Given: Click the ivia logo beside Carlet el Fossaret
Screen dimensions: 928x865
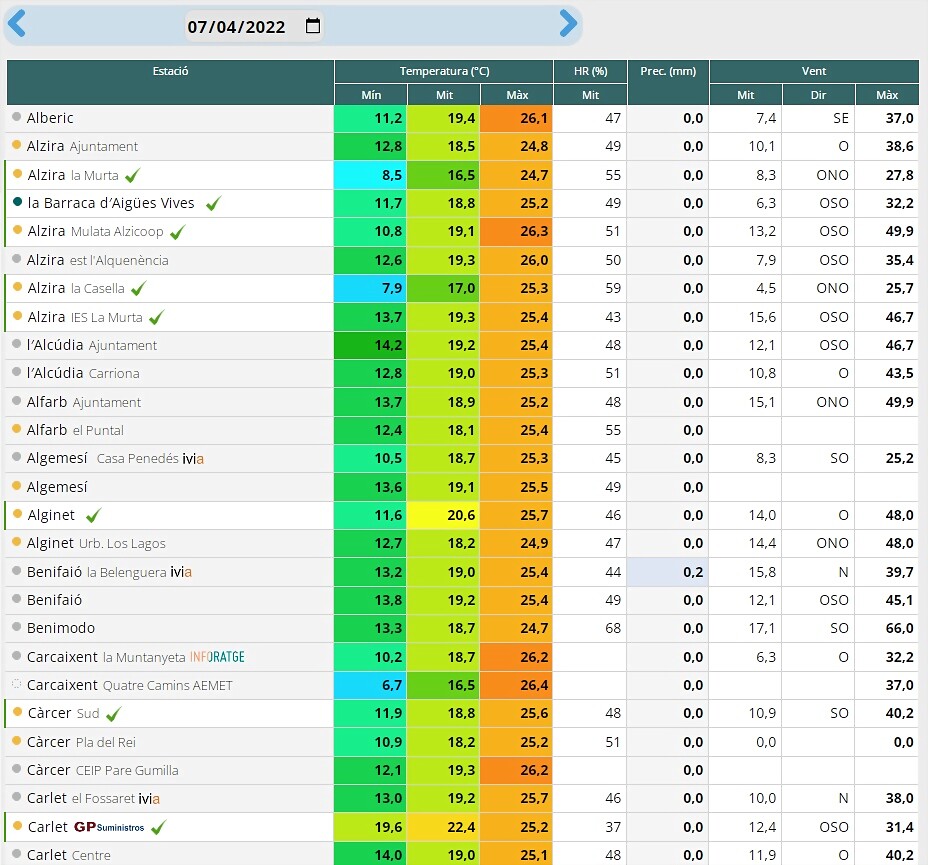Looking at the screenshot, I should (x=149, y=799).
